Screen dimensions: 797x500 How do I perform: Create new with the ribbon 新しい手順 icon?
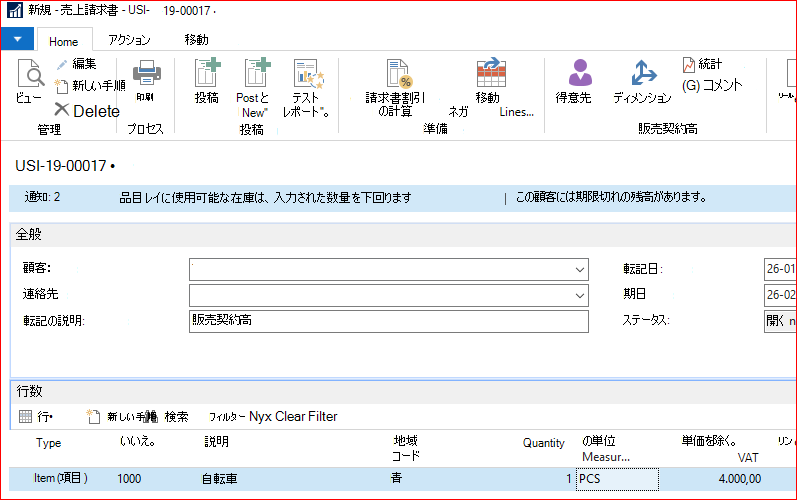coord(62,86)
